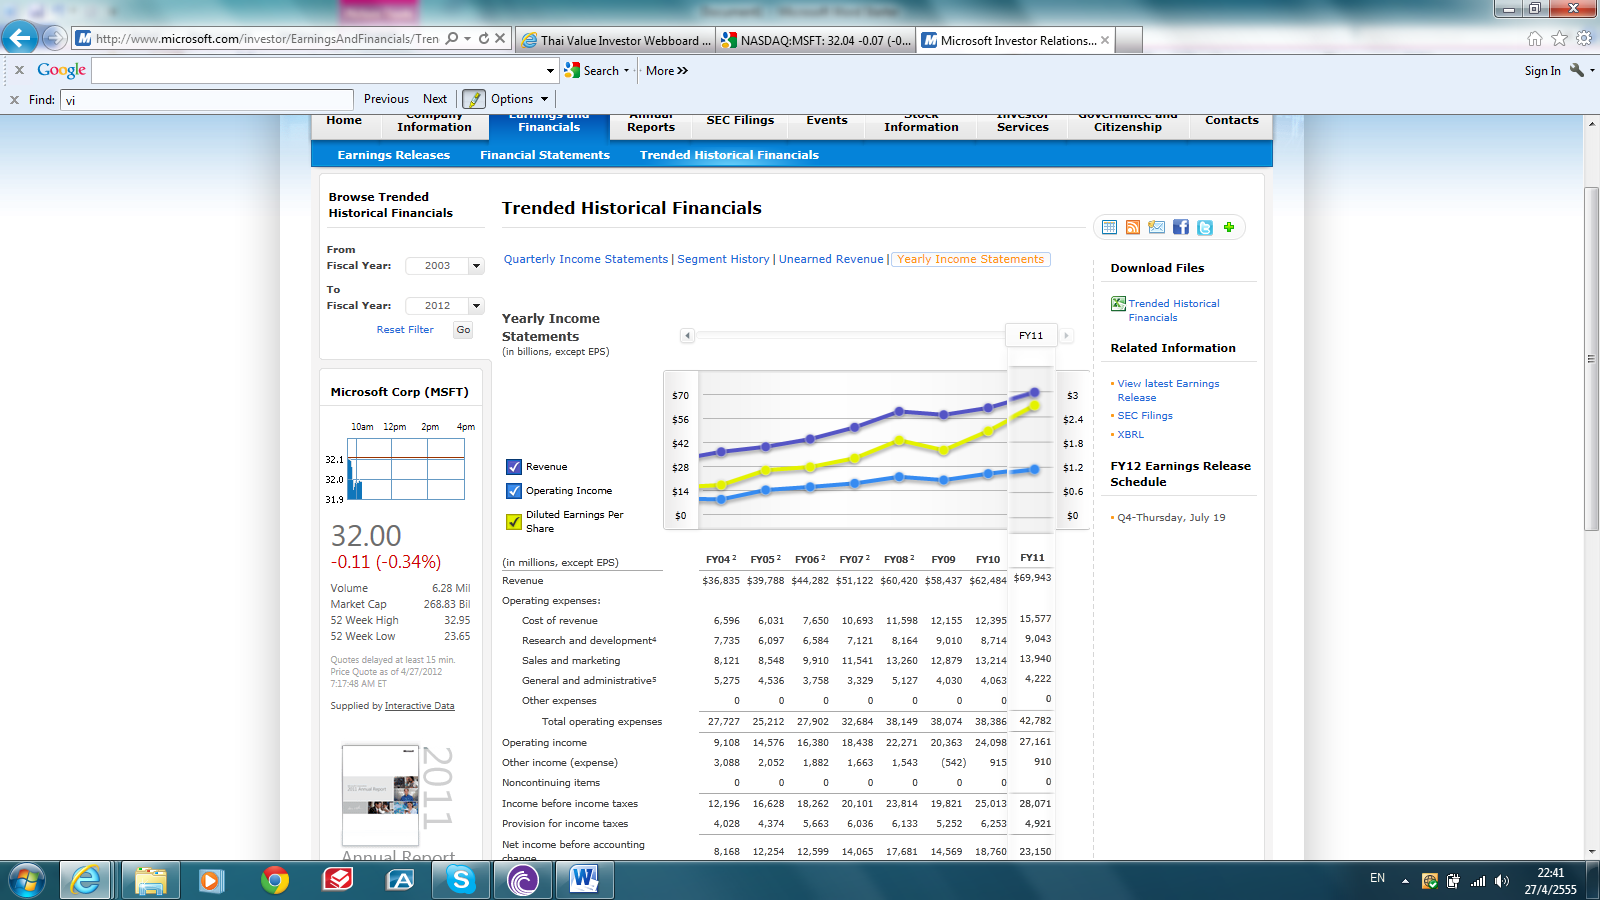Open Interactive Data supplier link

pyautogui.click(x=419, y=706)
